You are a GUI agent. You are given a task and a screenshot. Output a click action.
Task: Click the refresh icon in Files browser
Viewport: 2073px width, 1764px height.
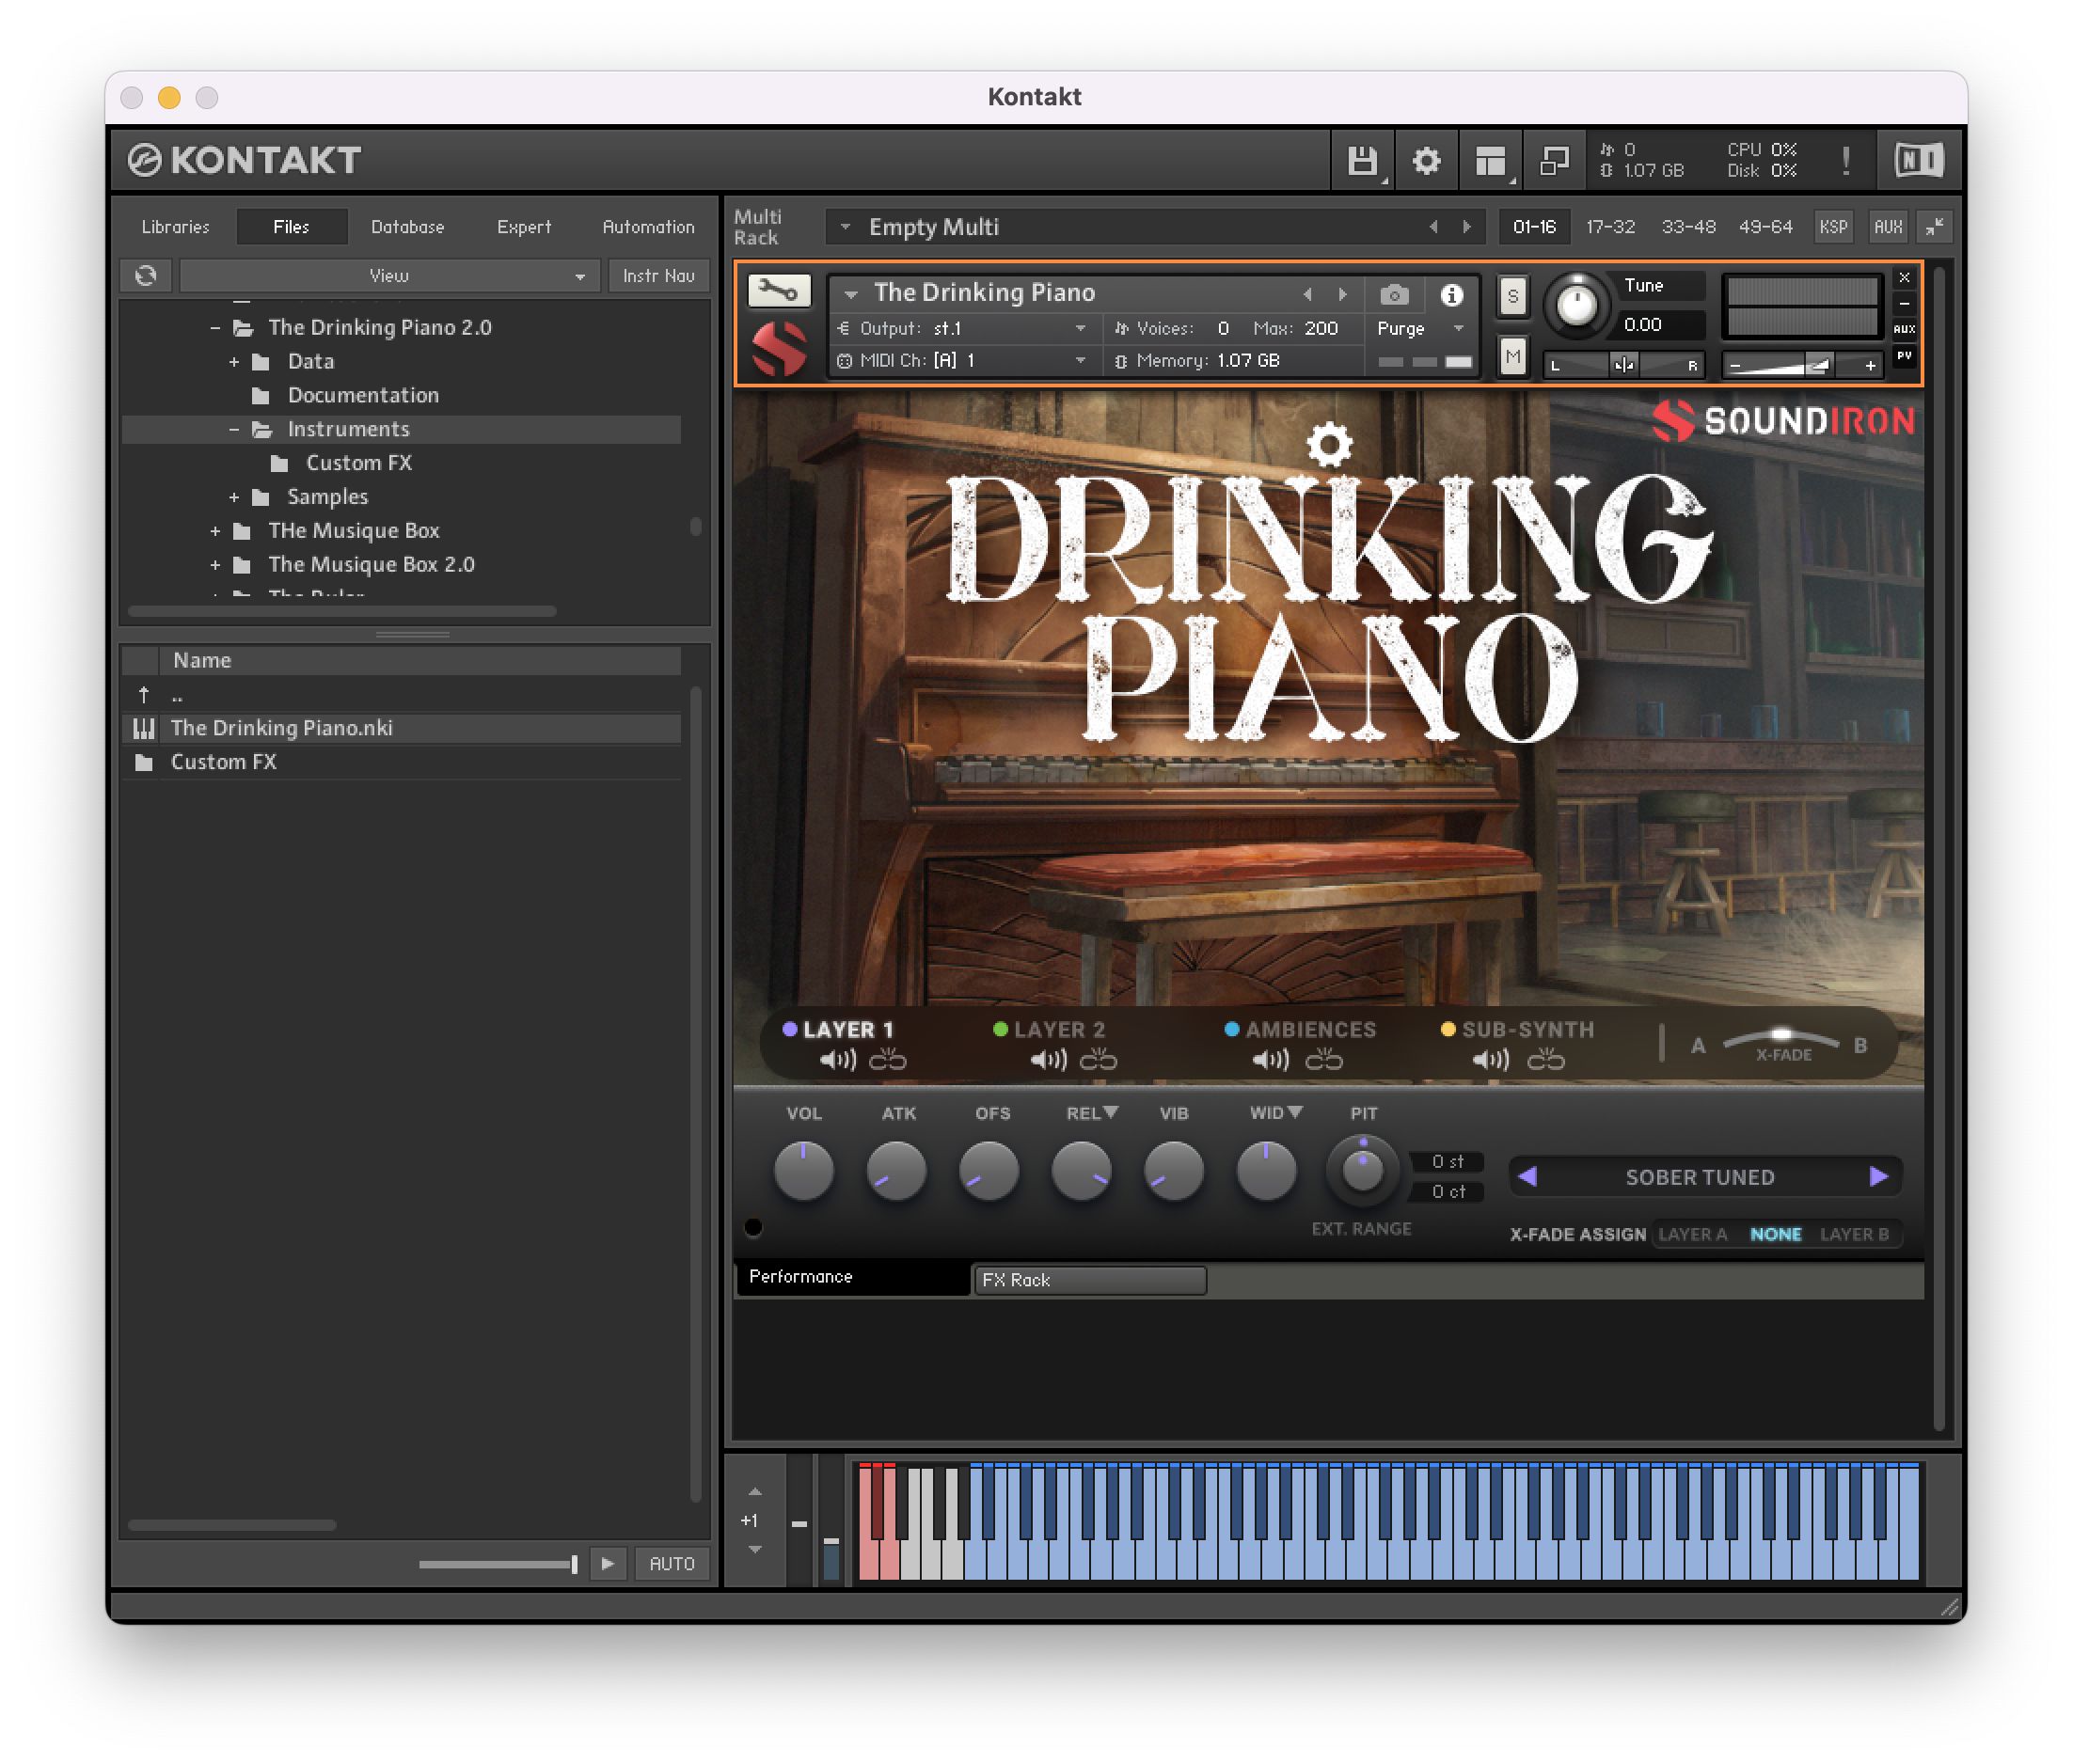click(146, 275)
